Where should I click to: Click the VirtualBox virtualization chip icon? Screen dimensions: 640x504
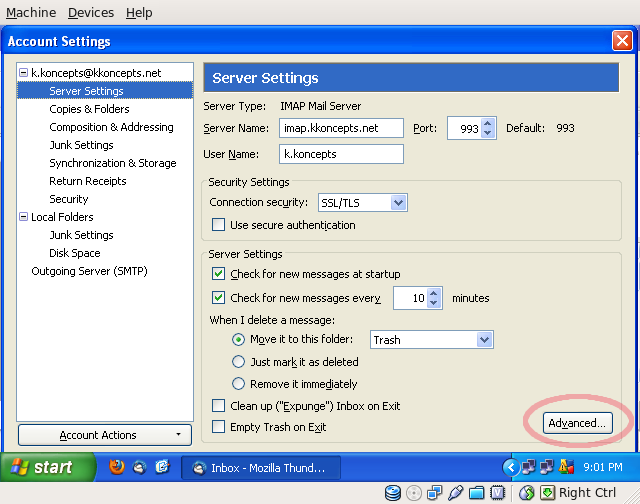pos(497,493)
